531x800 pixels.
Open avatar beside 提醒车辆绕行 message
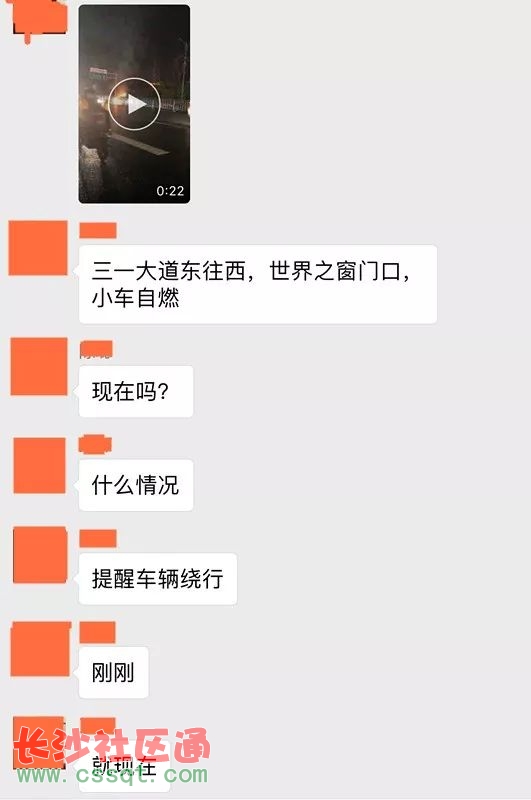click(40, 555)
